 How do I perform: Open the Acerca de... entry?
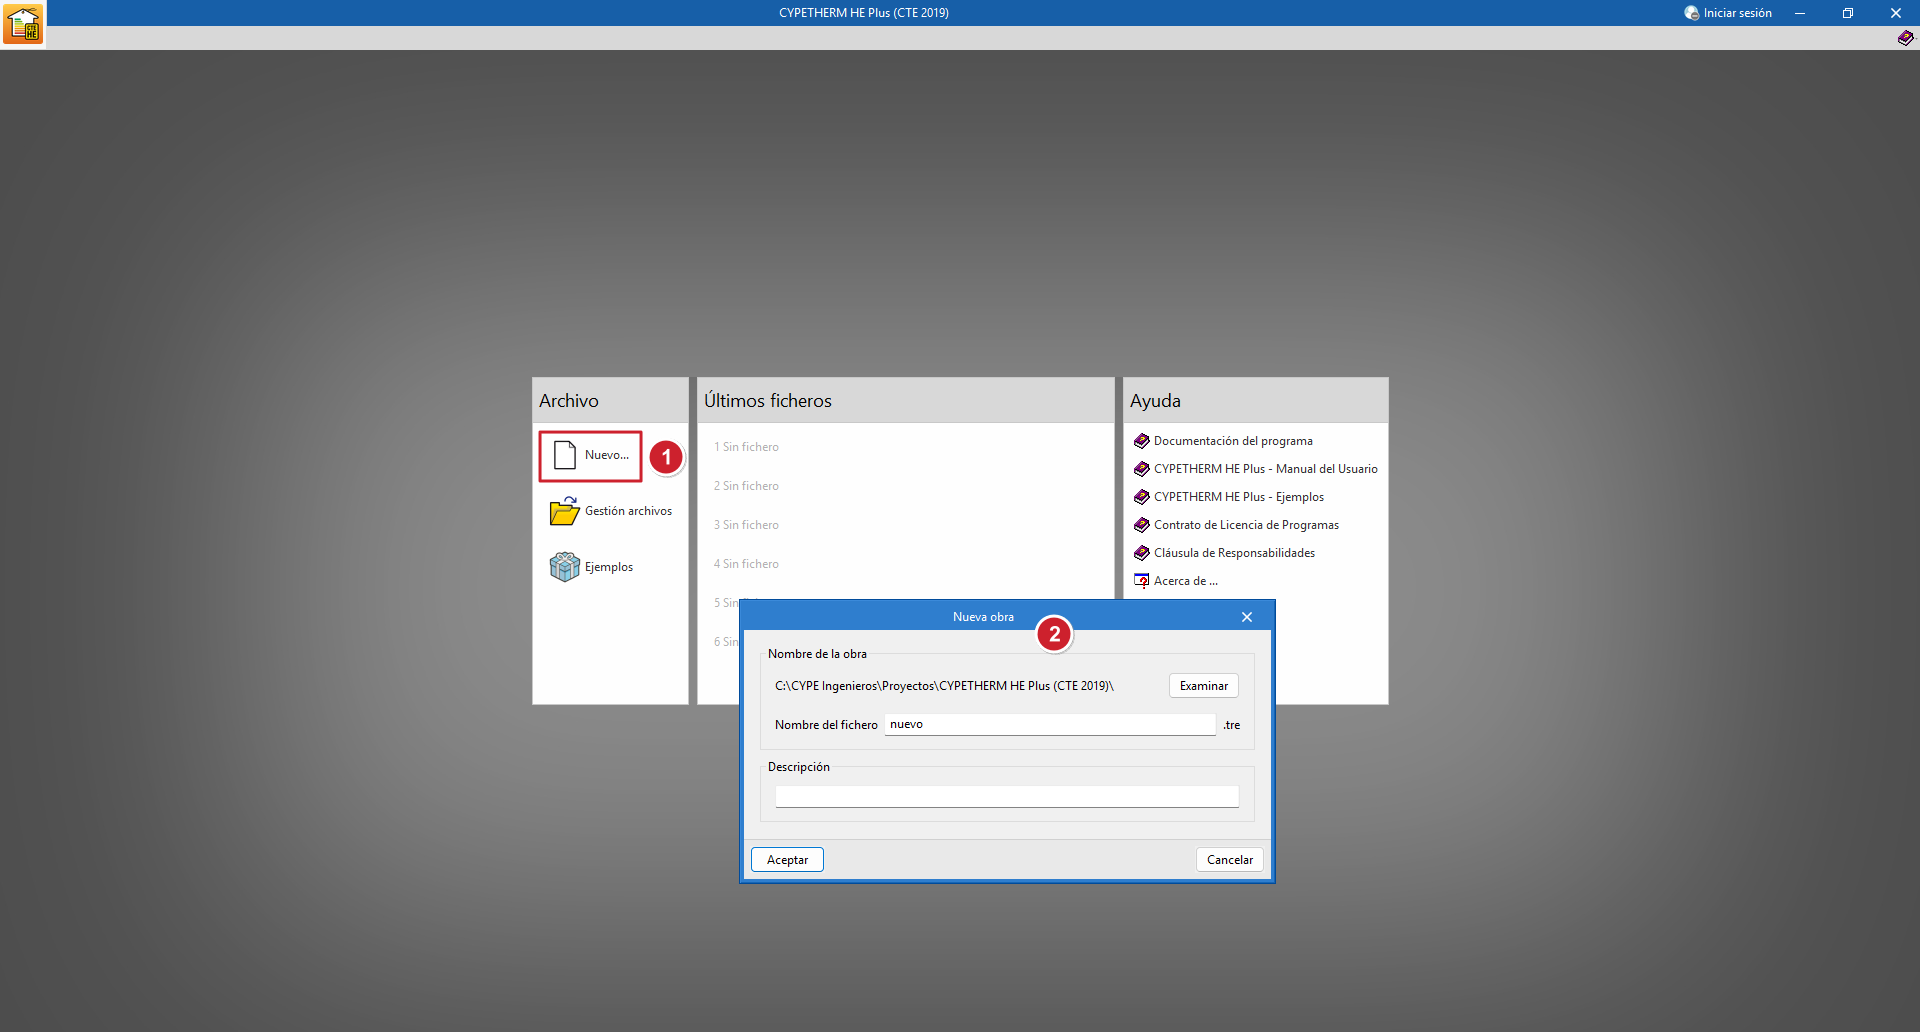click(x=1185, y=581)
